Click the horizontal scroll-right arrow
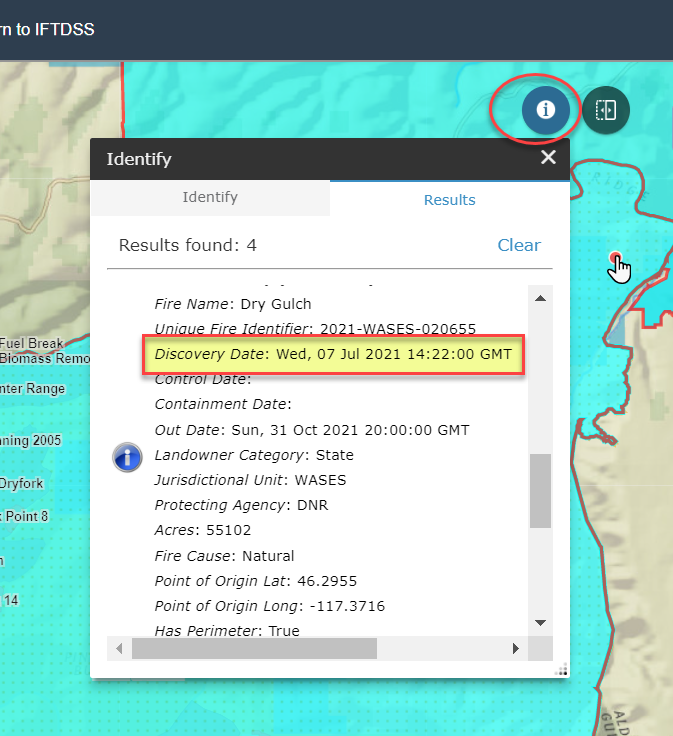 (x=516, y=648)
